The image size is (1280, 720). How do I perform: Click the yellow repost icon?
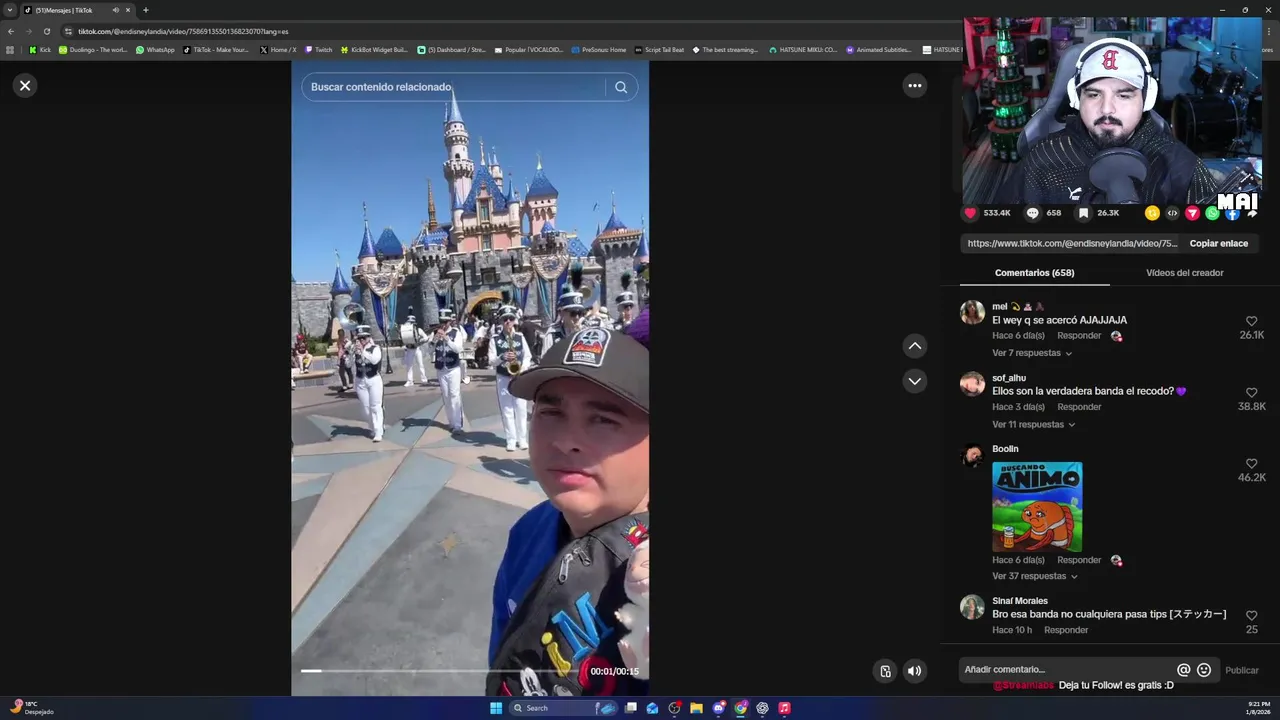[1152, 213]
